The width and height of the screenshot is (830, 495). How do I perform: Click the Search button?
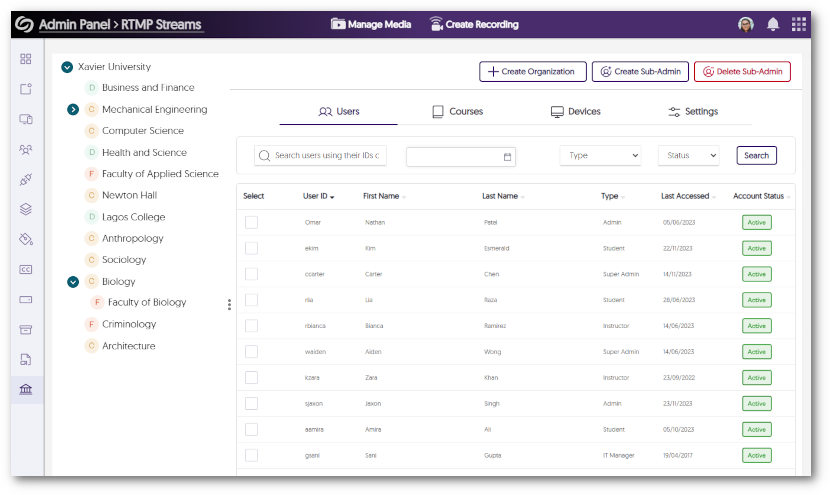[x=756, y=156]
